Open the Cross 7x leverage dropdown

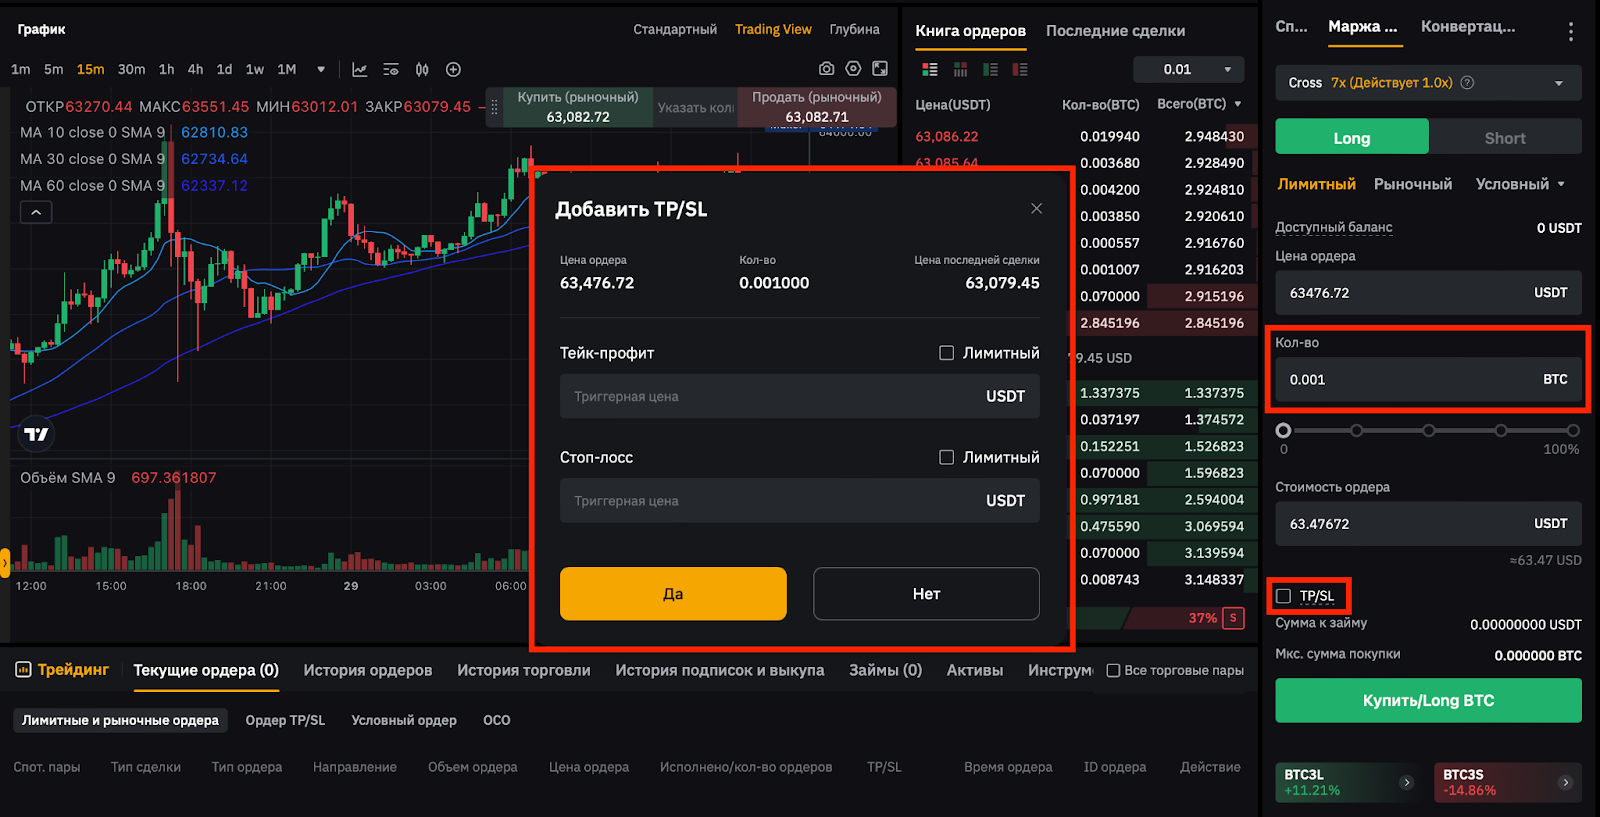point(1428,83)
